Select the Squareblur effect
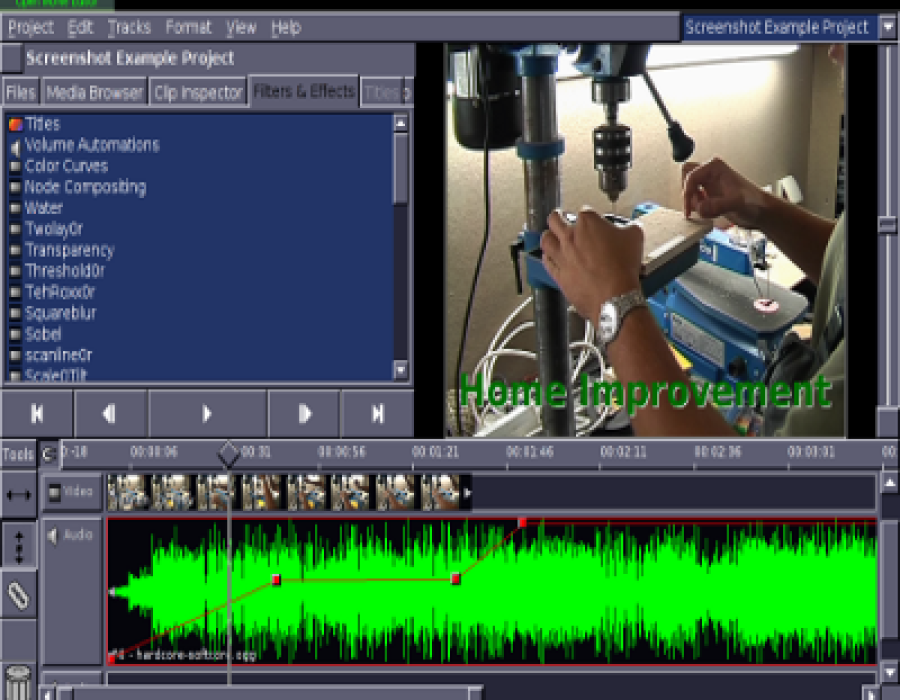The height and width of the screenshot is (700, 900). pyautogui.click(x=61, y=313)
